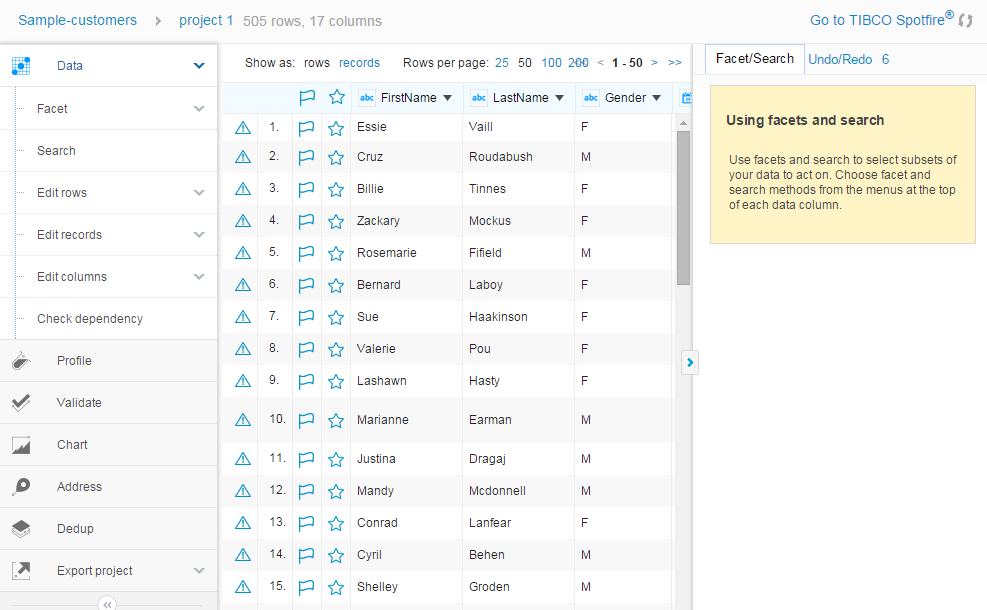Click the refresh icon beside Spotfire link
This screenshot has height=610, width=987.
click(965, 20)
